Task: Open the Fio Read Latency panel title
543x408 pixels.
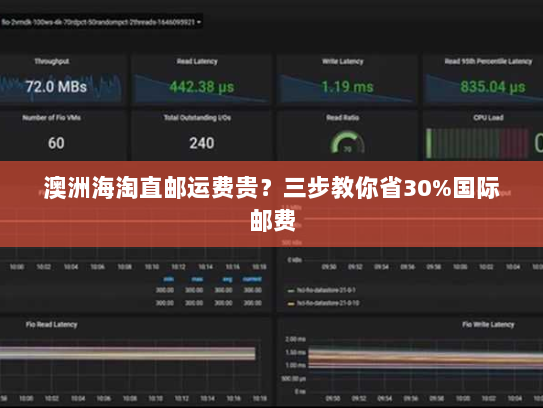Action: click(52, 325)
